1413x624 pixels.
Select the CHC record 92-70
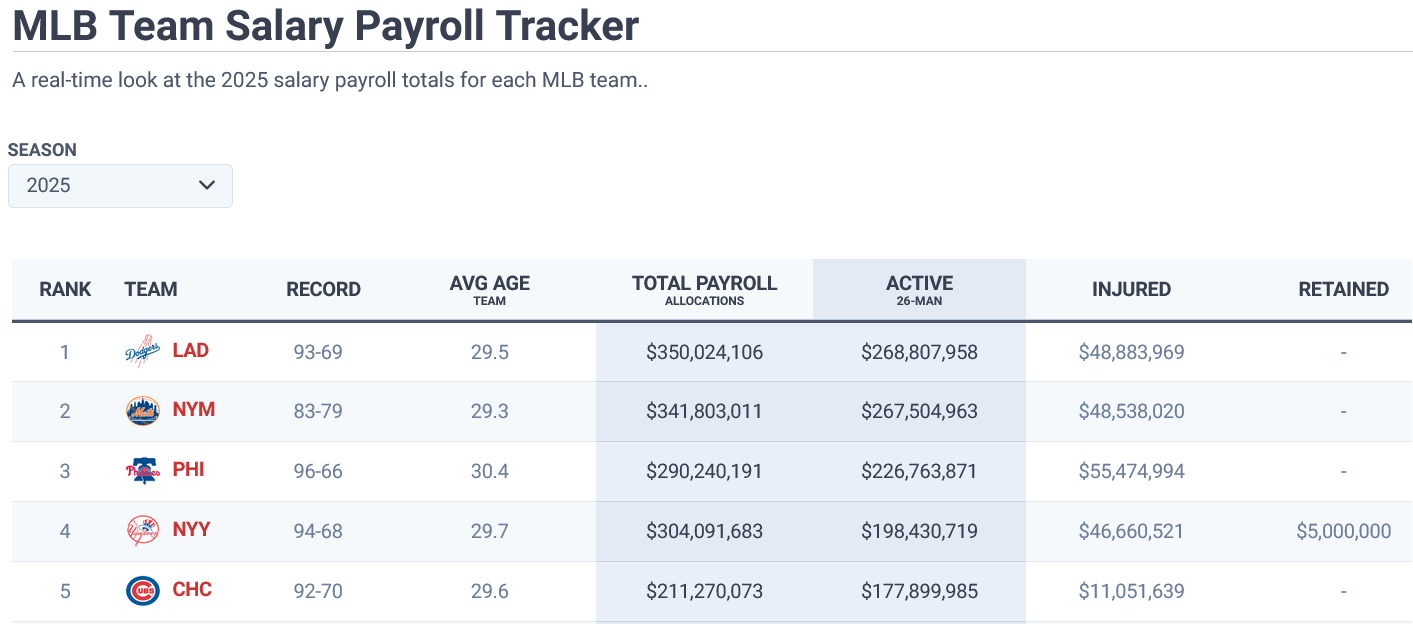point(318,591)
